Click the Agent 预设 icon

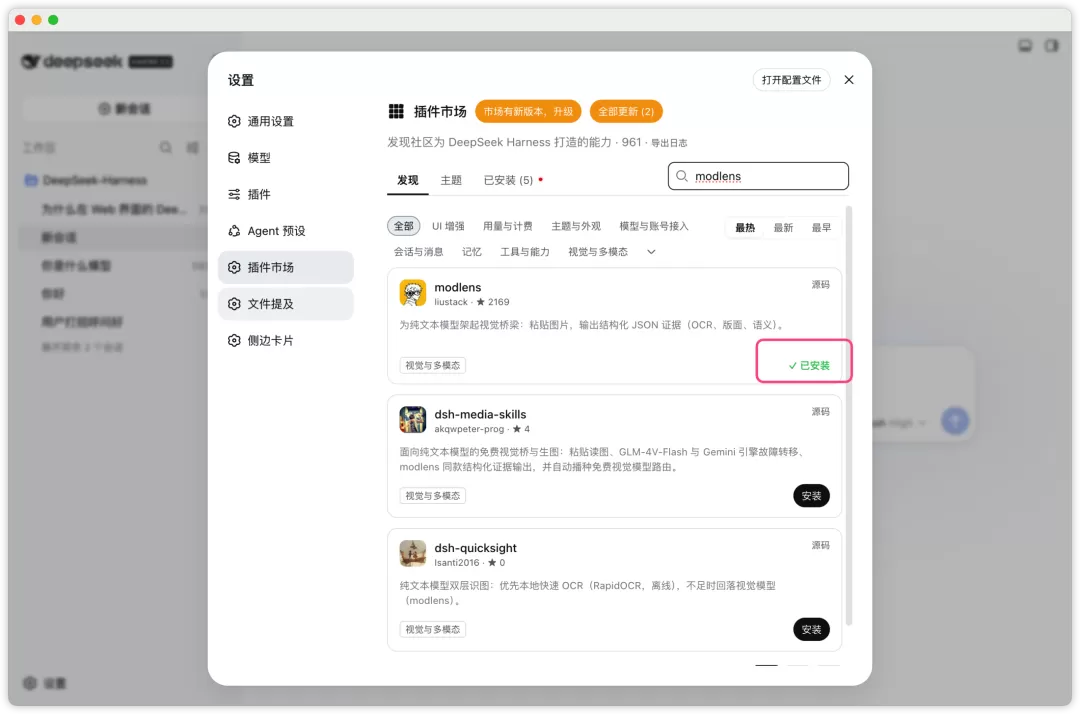[x=234, y=231]
